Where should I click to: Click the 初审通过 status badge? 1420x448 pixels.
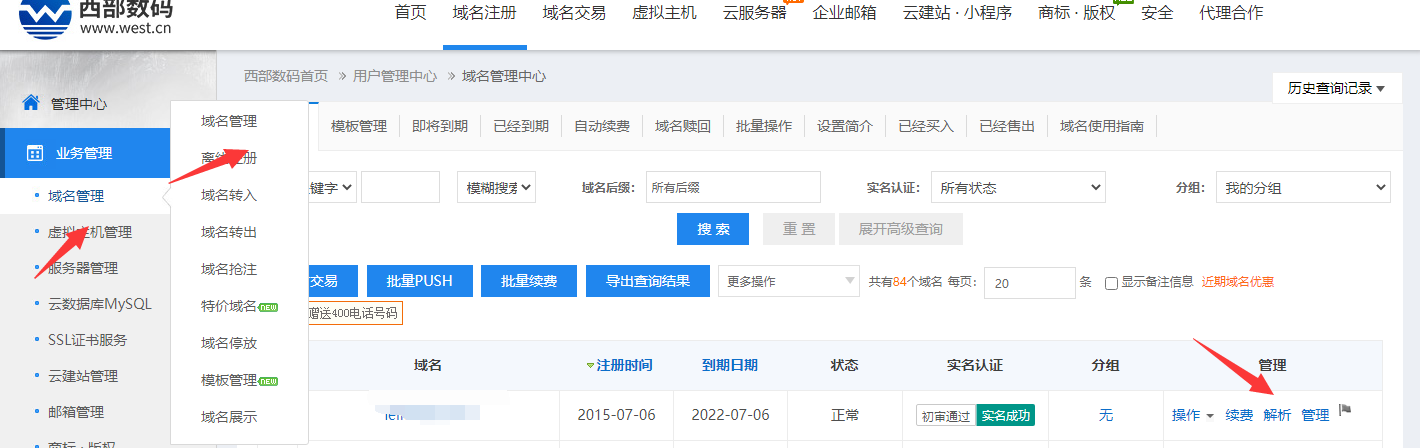point(945,415)
